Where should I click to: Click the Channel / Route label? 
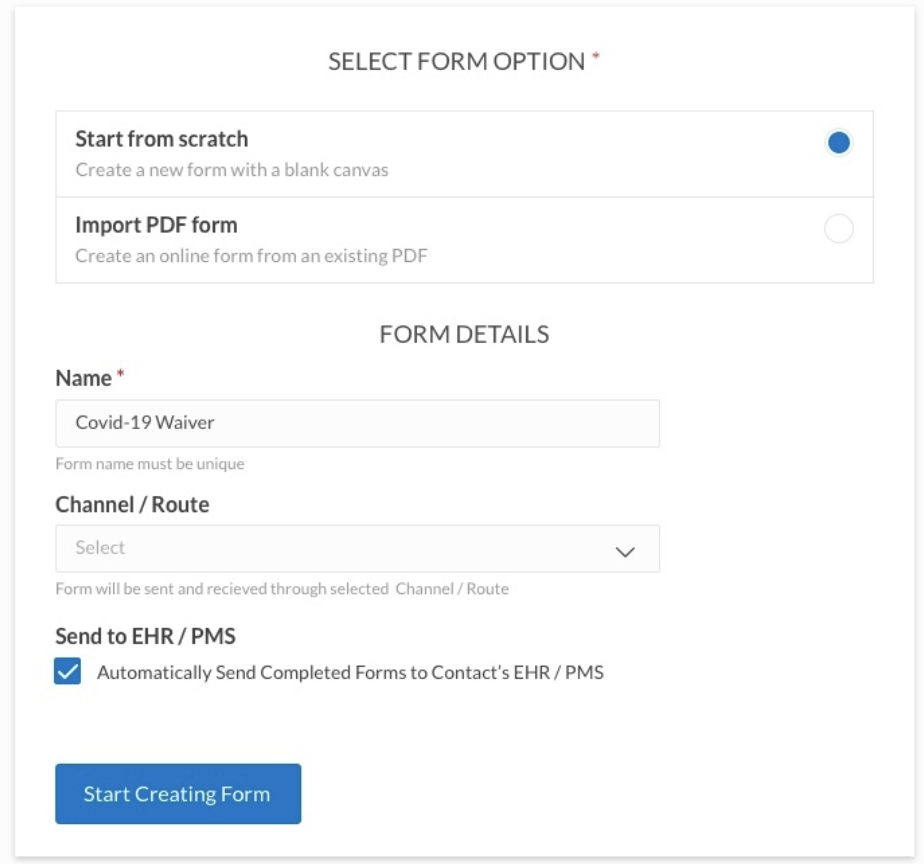click(x=132, y=505)
